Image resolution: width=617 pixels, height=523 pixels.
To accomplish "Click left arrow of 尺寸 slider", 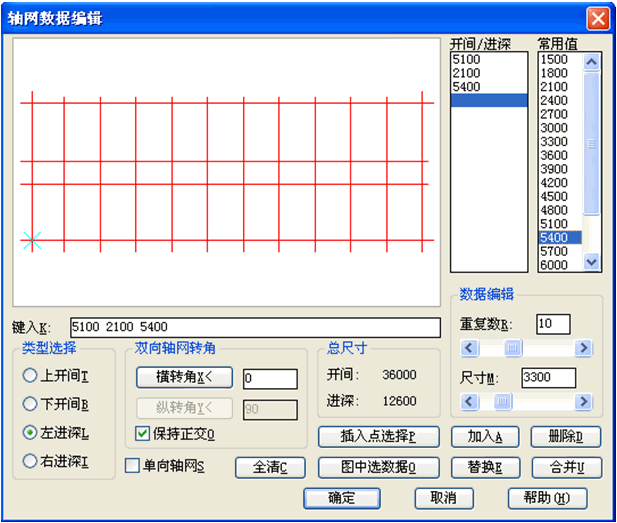I will (467, 402).
